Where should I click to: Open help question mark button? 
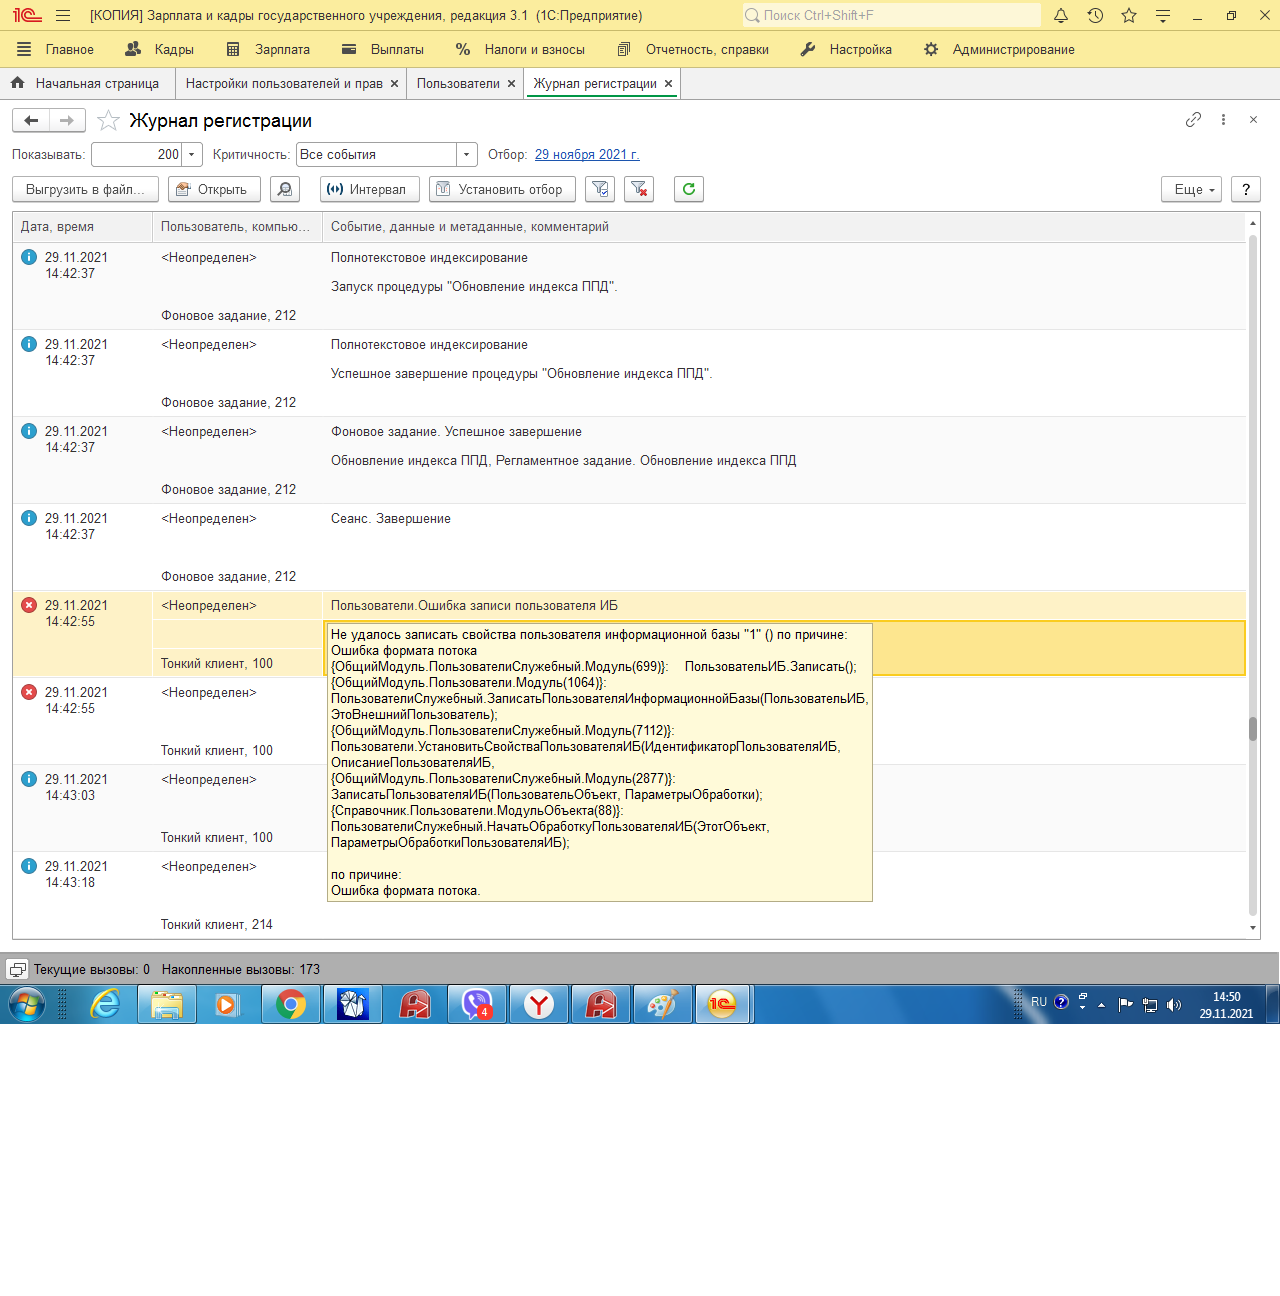(1246, 189)
